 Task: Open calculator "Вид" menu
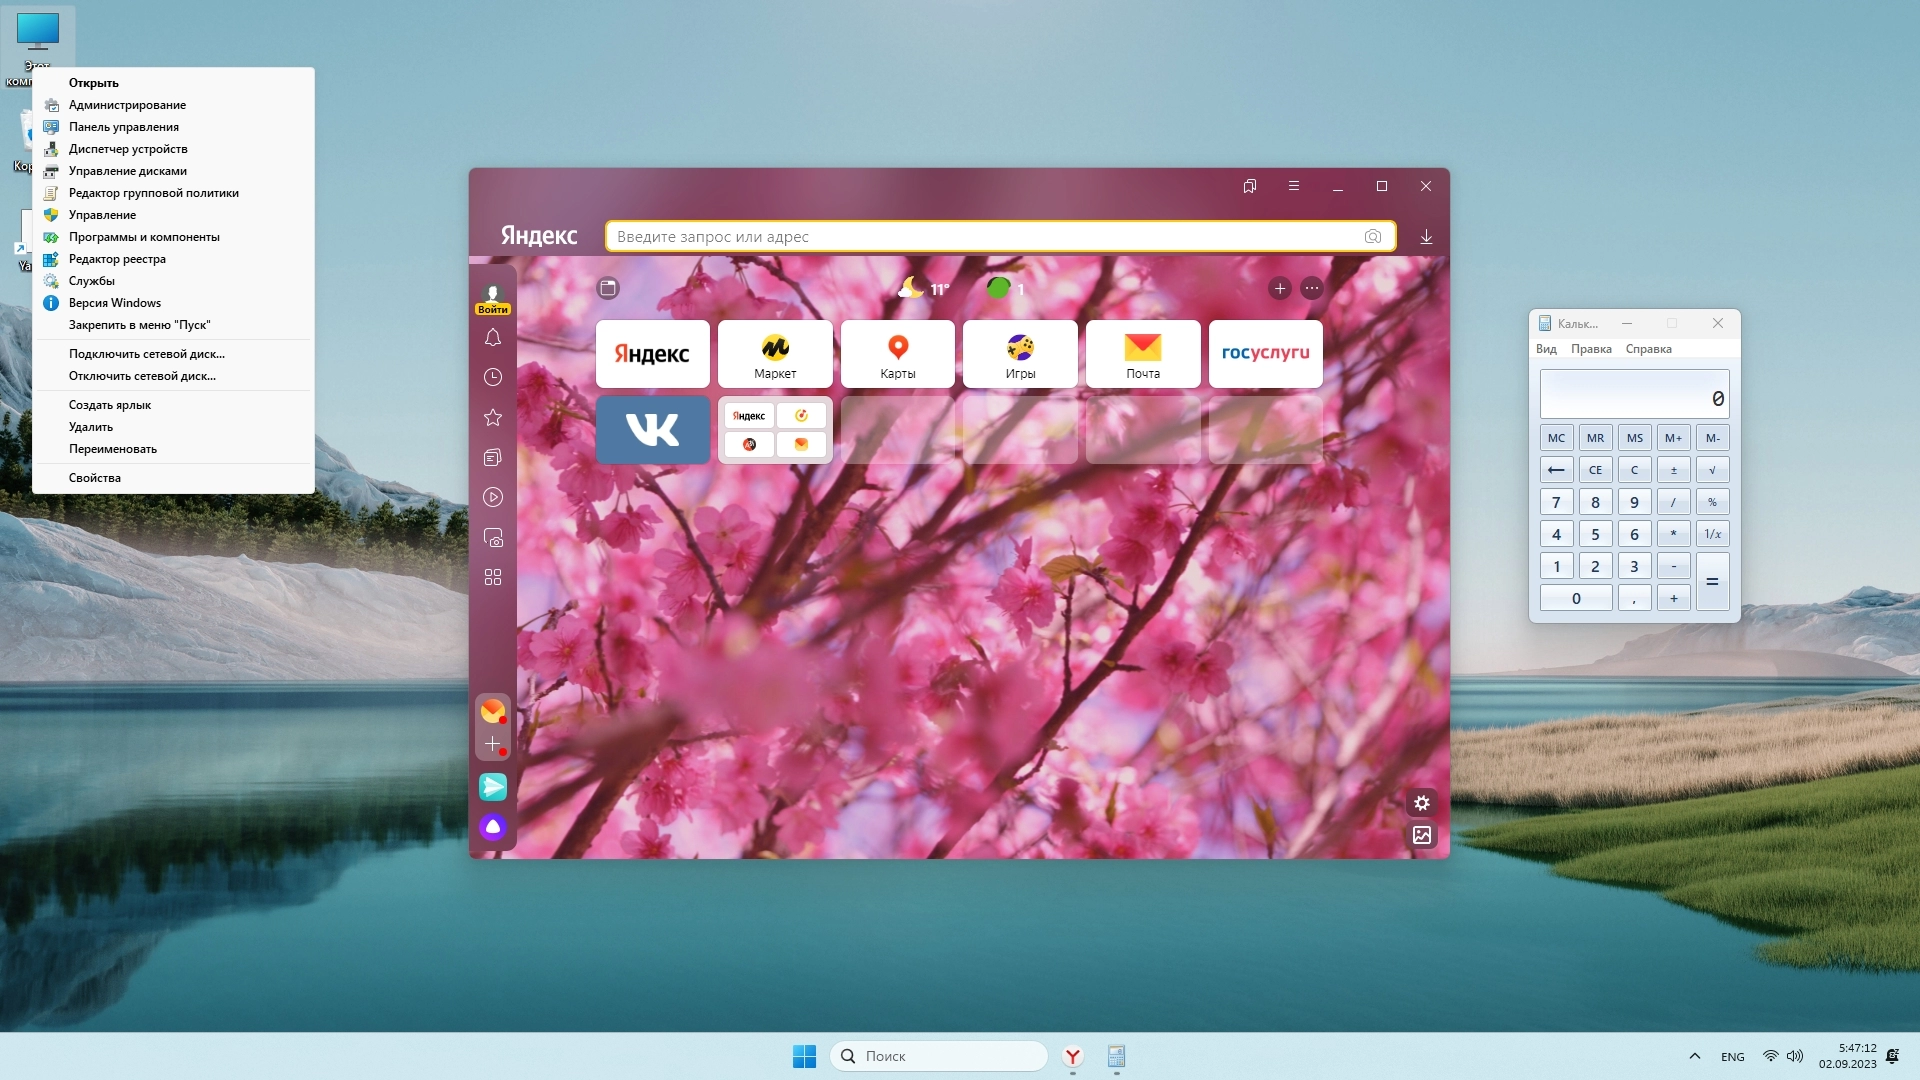tap(1546, 349)
